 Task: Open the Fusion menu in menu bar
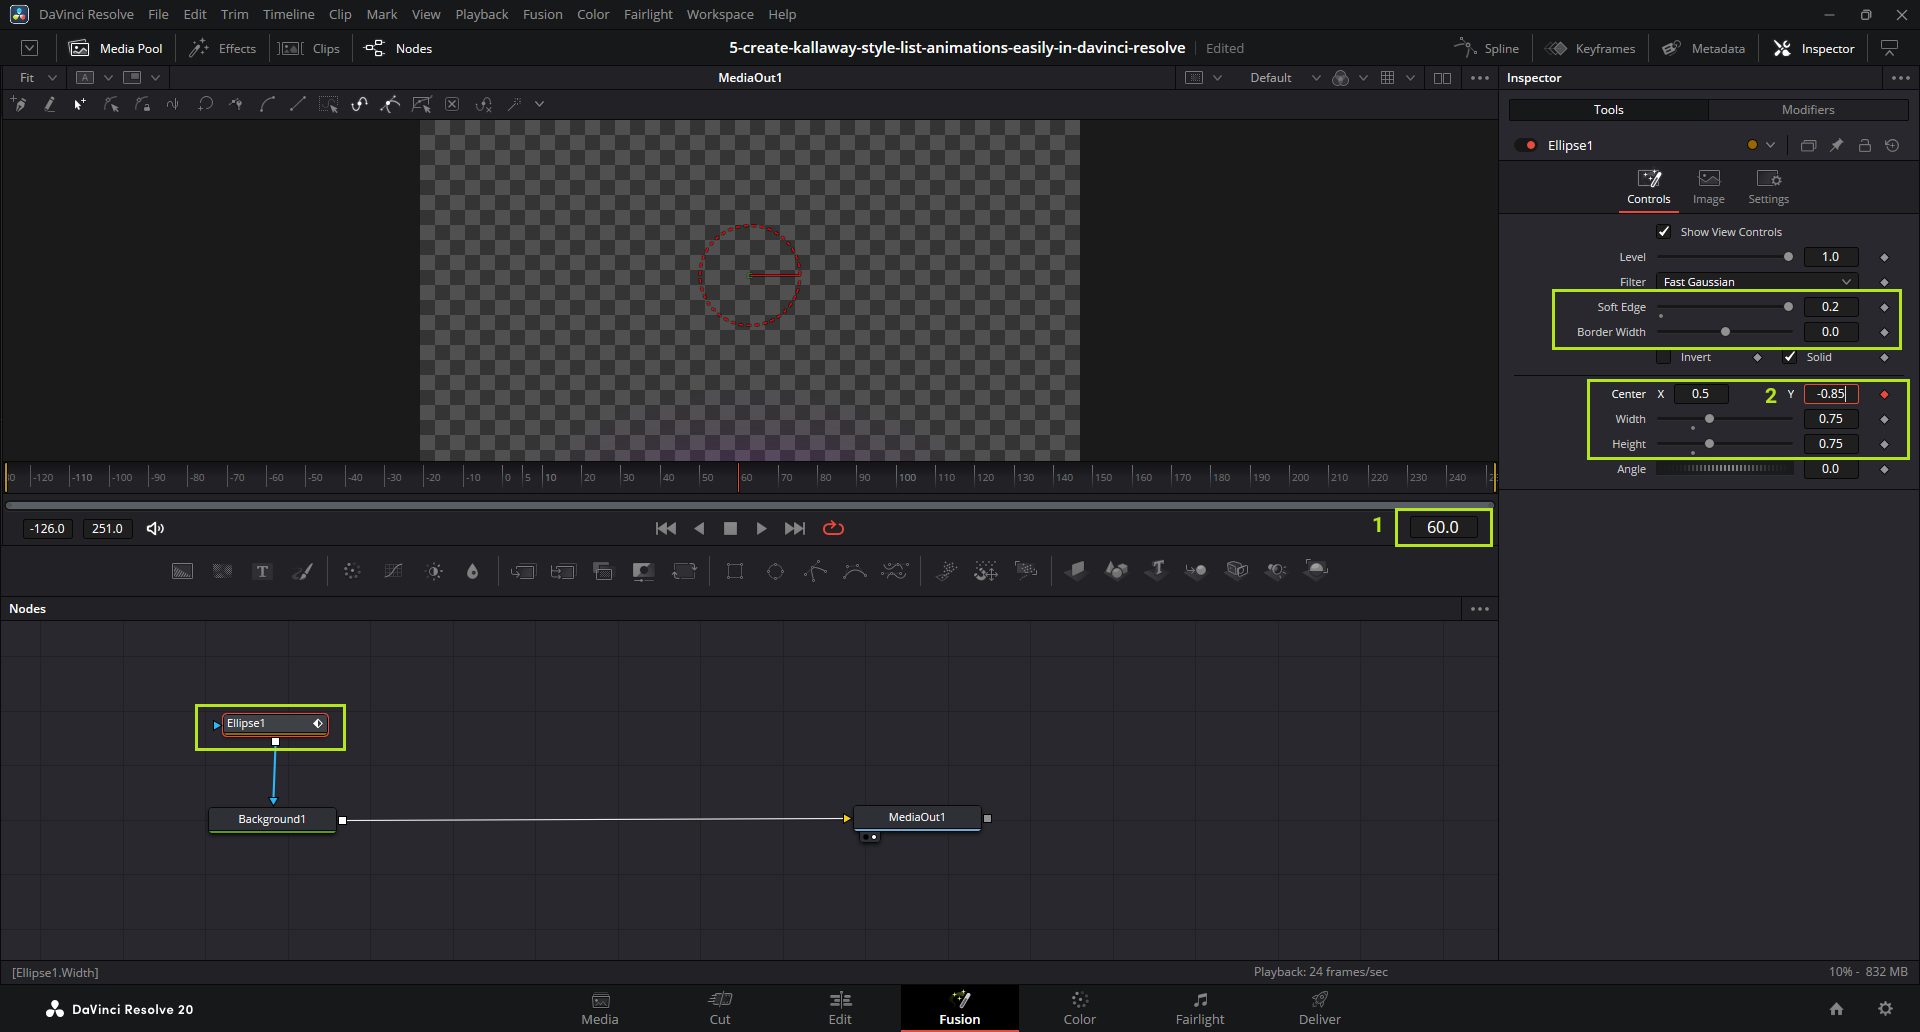[542, 14]
